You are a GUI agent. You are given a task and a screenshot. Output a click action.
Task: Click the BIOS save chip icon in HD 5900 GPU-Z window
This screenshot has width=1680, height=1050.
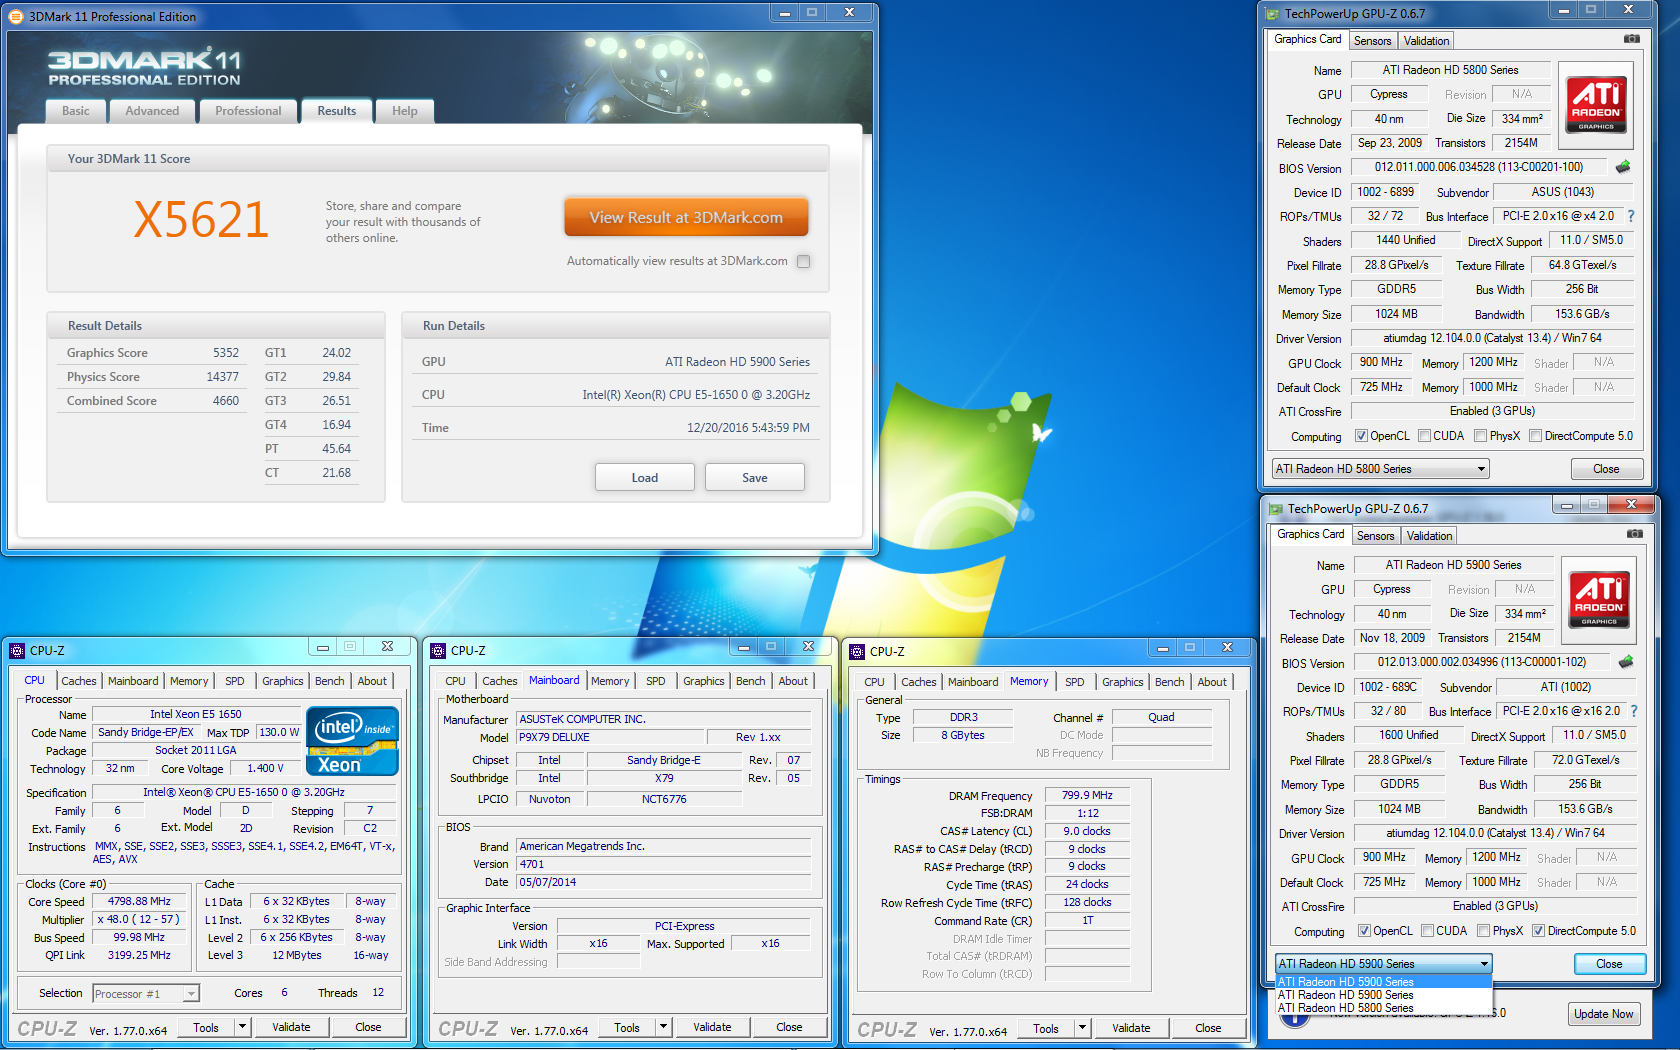(1626, 662)
